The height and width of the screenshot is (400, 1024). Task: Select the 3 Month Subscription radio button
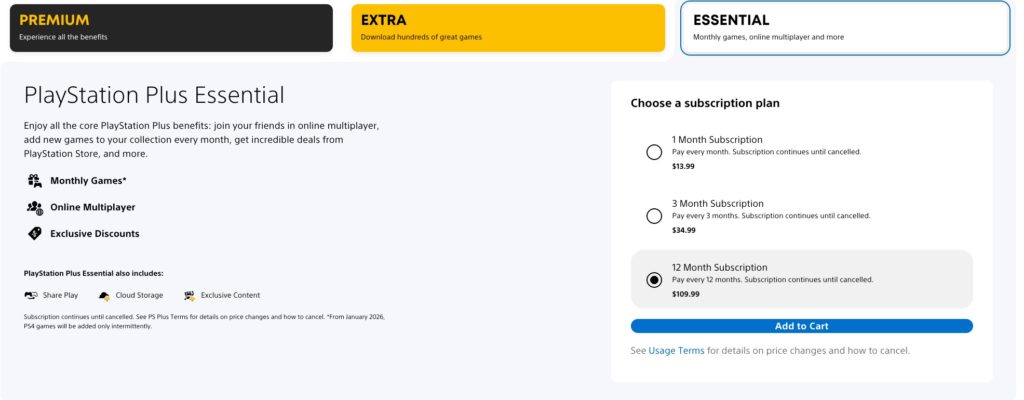click(x=654, y=216)
